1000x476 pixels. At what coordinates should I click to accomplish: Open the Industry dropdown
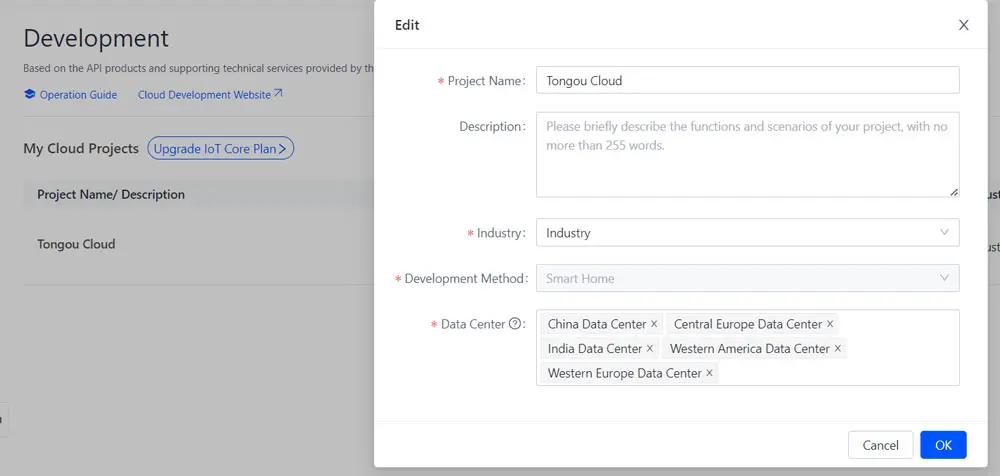pos(747,233)
